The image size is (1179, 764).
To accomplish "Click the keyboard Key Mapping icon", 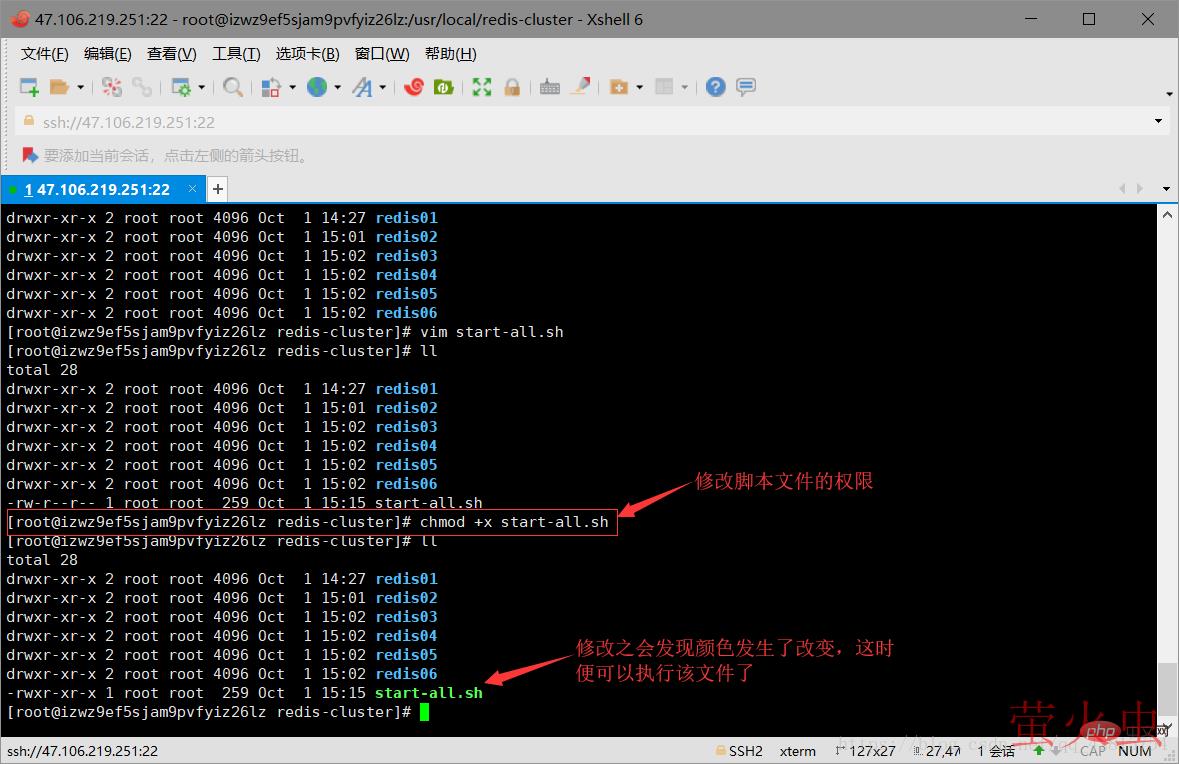I will pyautogui.click(x=549, y=88).
